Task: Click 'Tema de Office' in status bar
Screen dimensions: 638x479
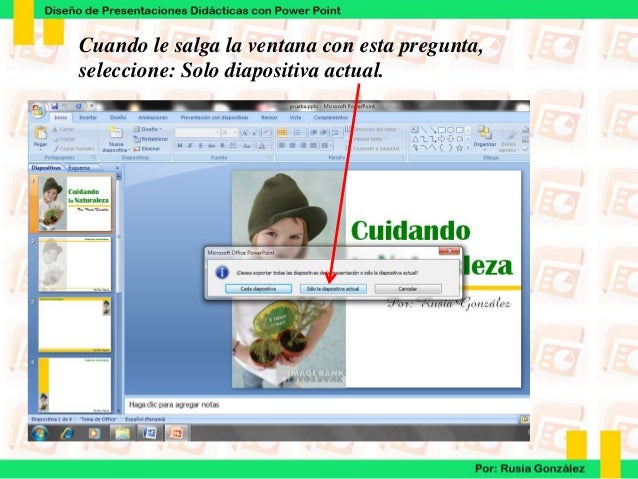Action: pos(98,419)
